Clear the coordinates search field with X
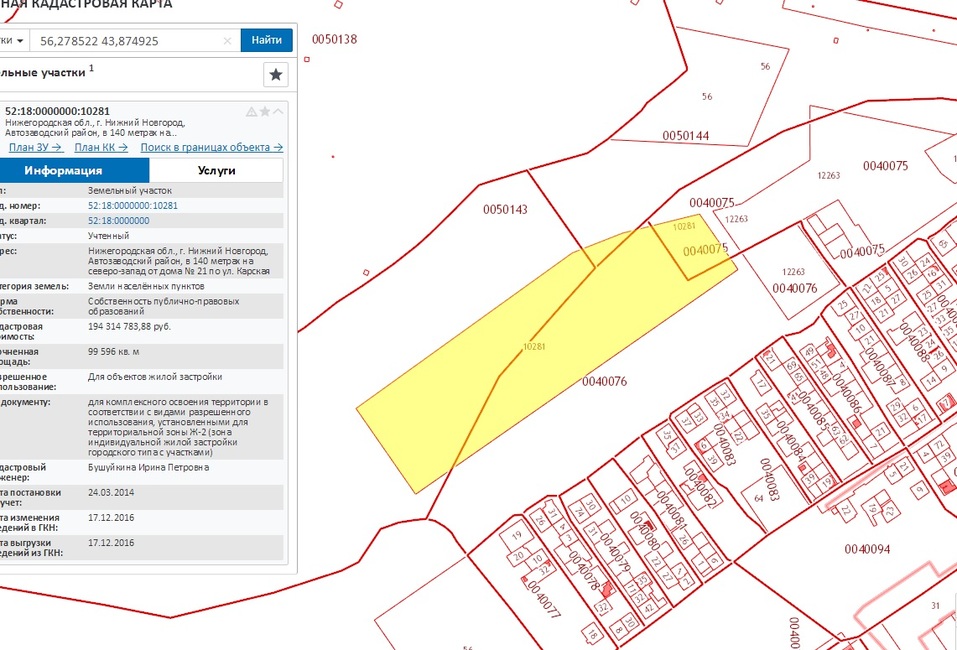This screenshot has height=650, width=957. coord(227,41)
